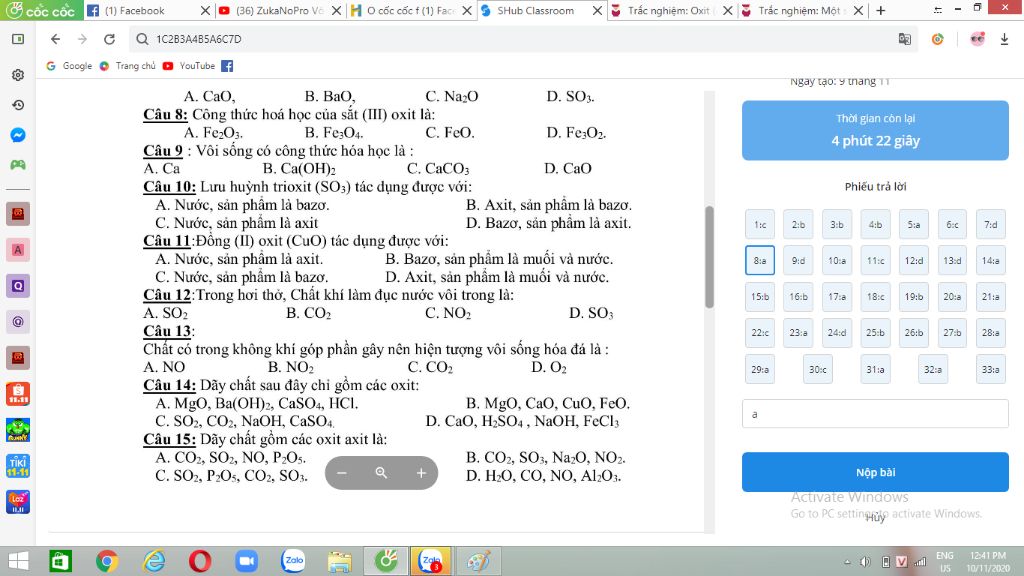
Task: Select answer box 15:b on answer sheet
Action: point(760,296)
